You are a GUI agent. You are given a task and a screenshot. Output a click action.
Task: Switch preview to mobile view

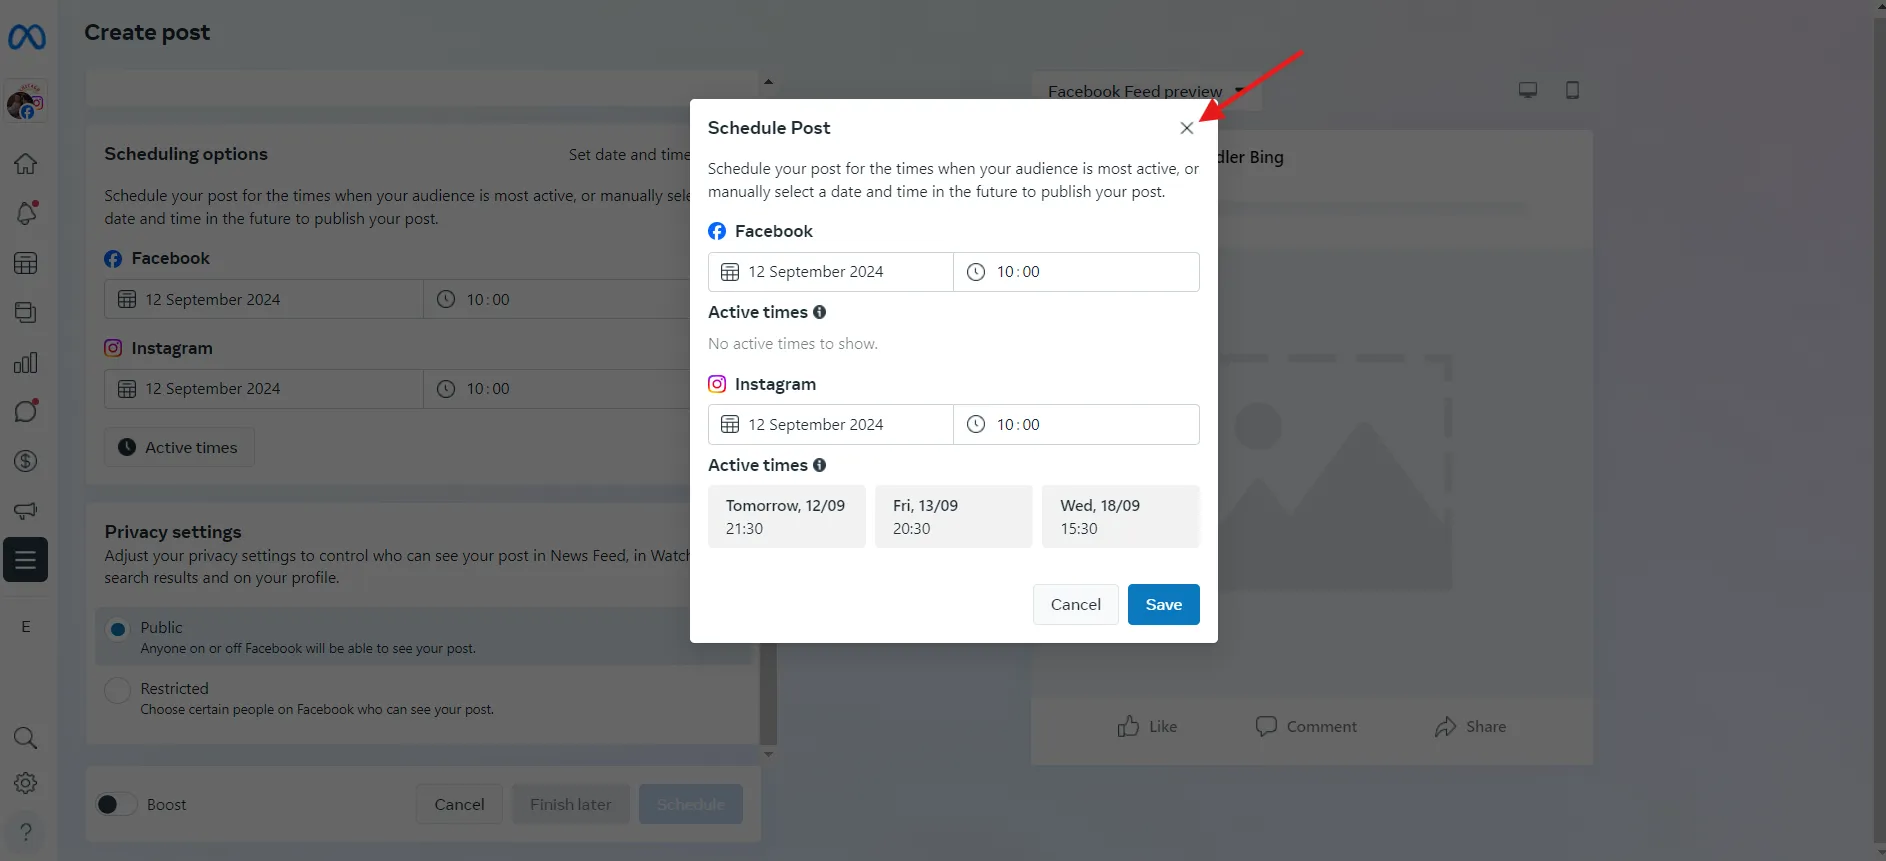(1572, 90)
